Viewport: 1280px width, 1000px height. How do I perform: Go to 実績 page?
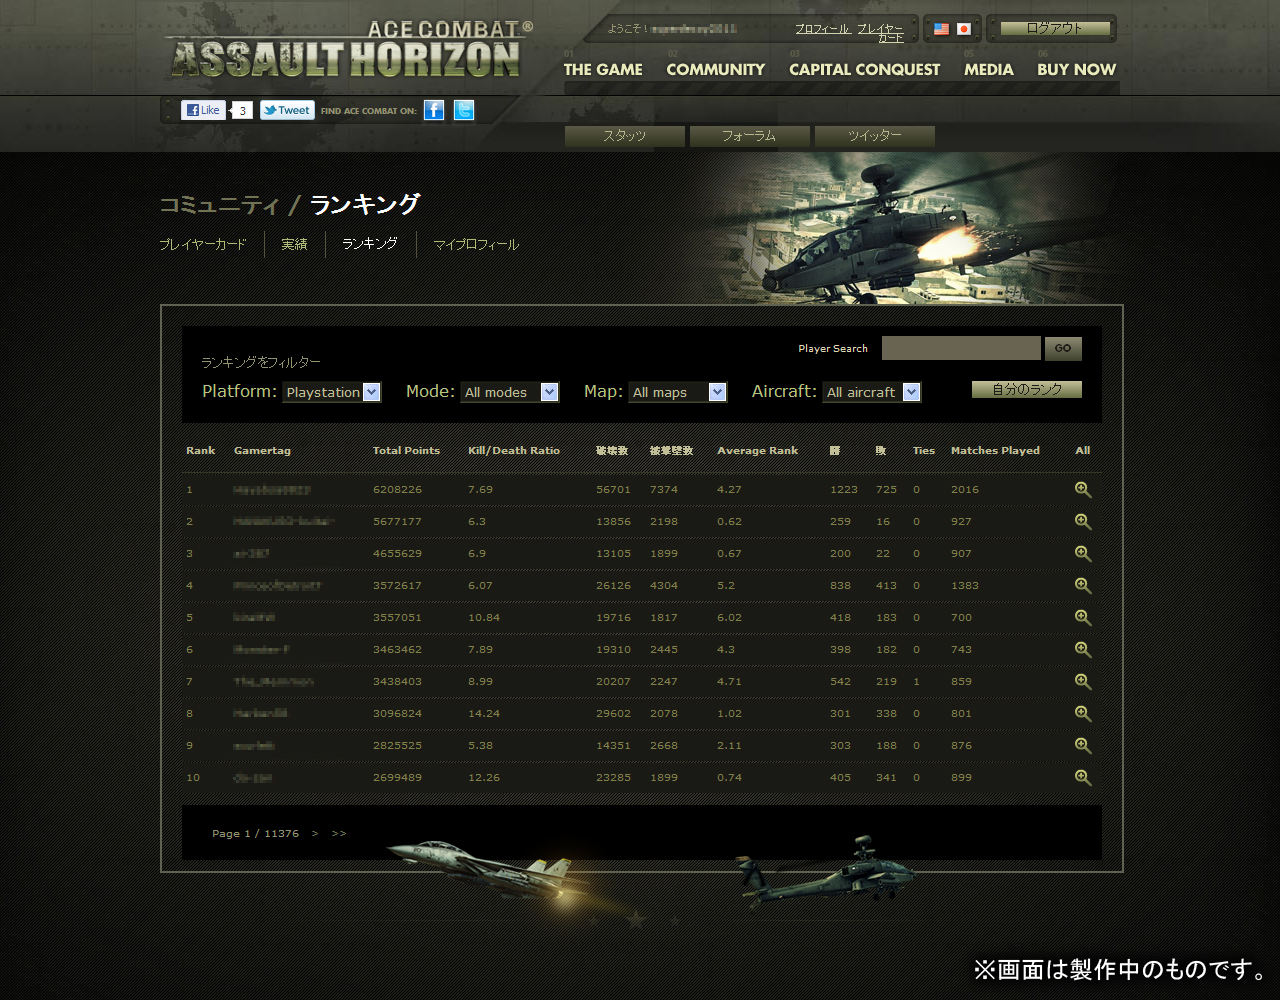point(294,244)
